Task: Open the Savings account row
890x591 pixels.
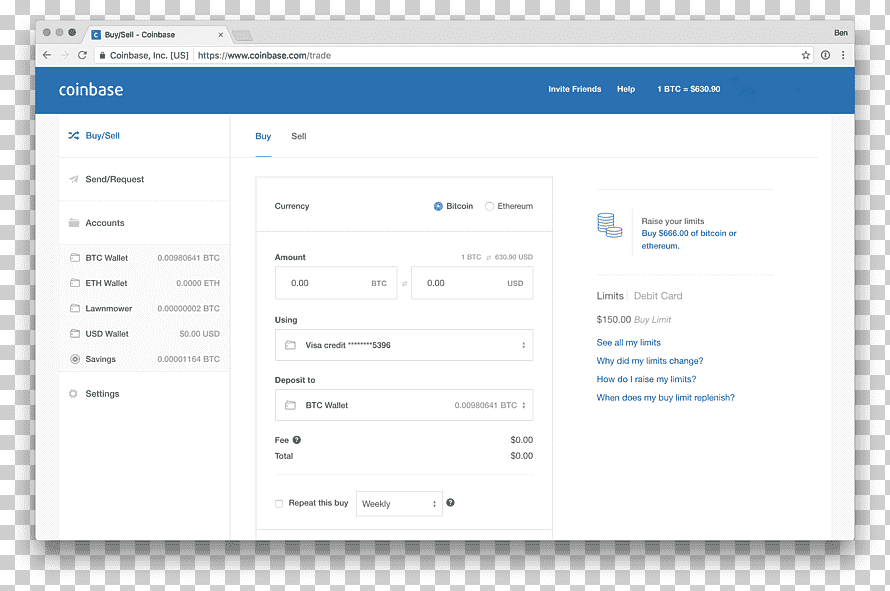Action: pyautogui.click(x=144, y=359)
